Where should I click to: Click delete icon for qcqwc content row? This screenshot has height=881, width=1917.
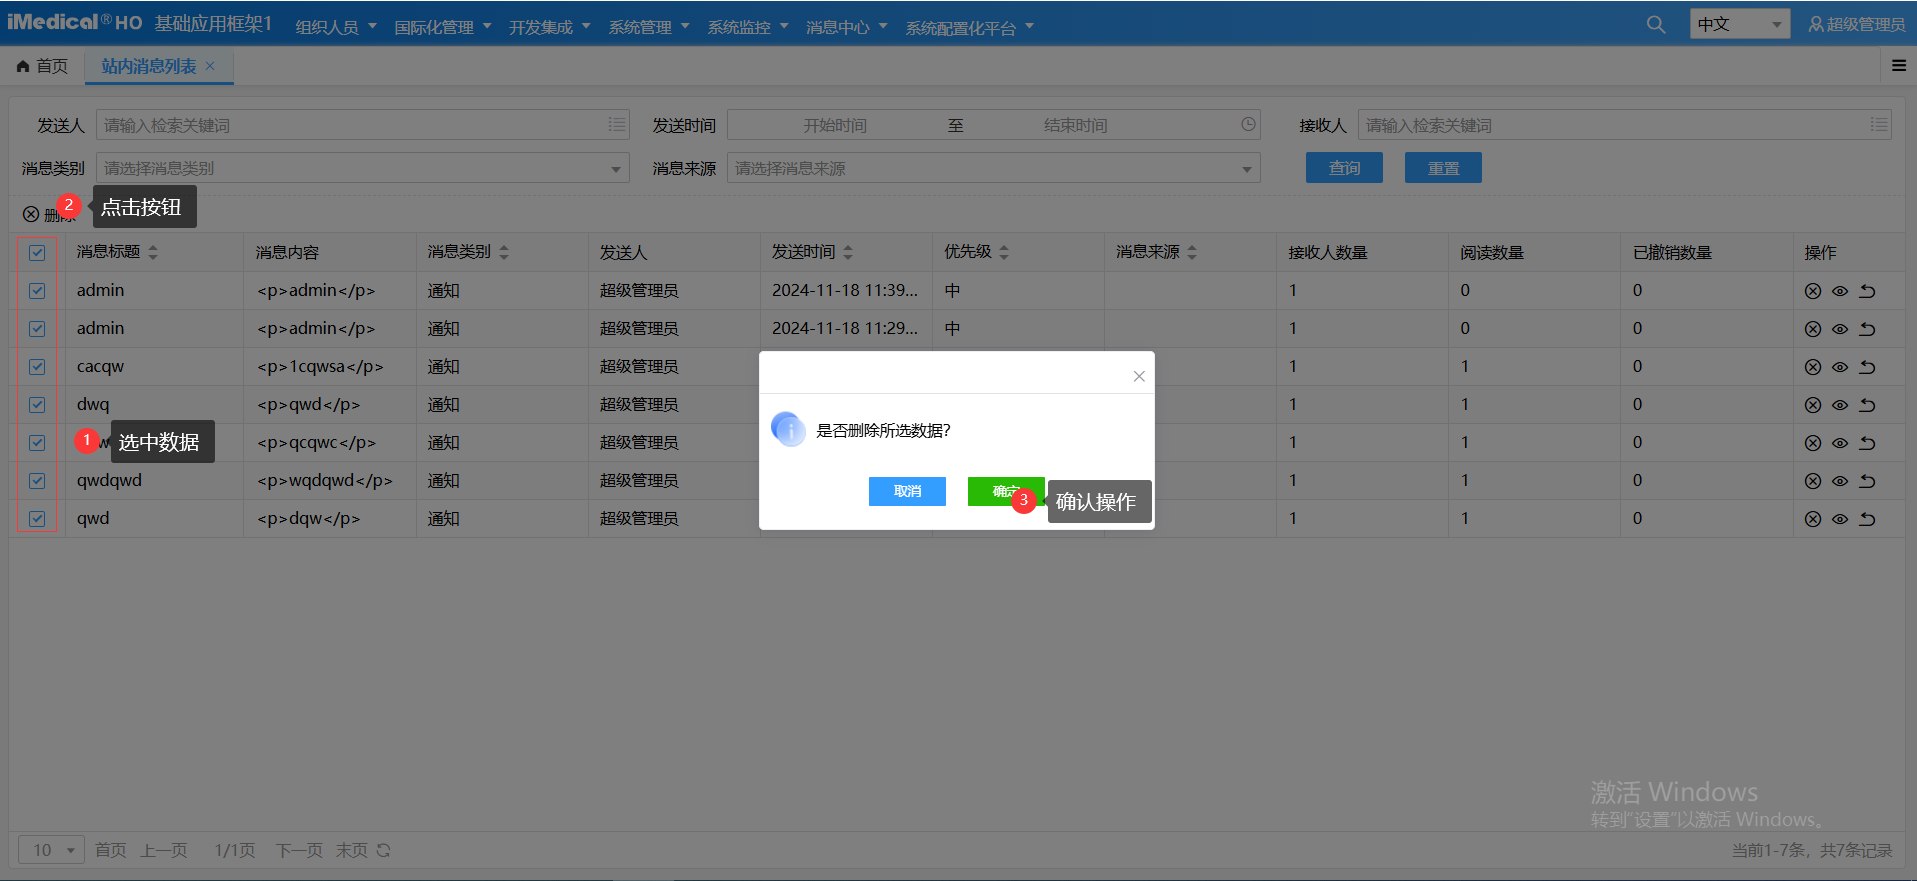(x=1813, y=443)
